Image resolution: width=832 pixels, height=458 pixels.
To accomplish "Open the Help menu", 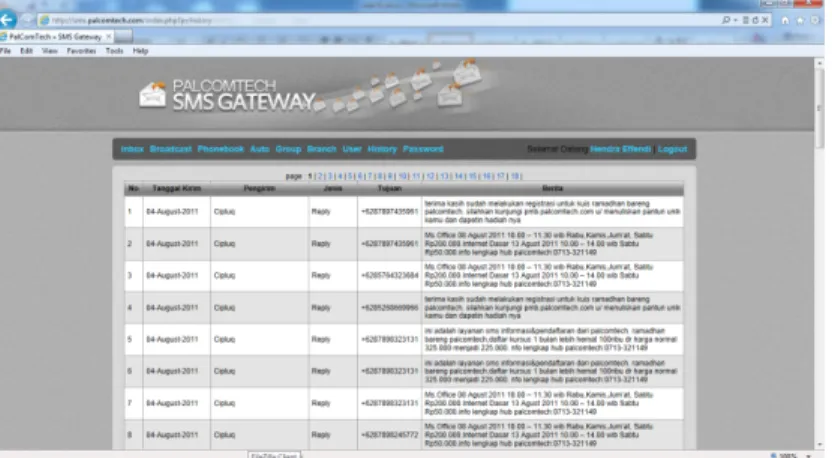I will tap(140, 51).
